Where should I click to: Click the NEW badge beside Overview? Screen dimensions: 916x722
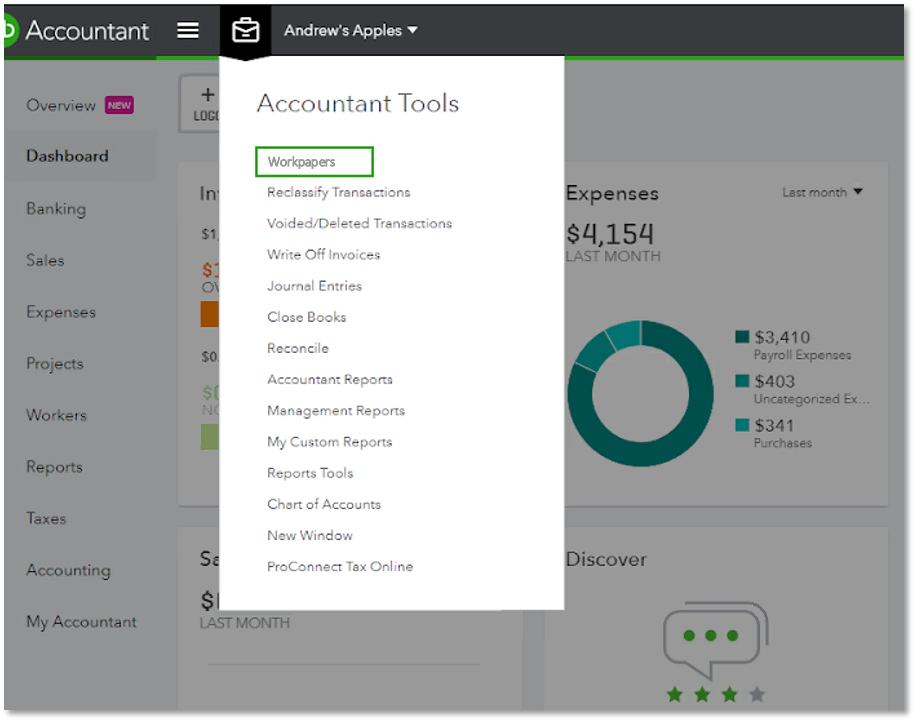tap(119, 105)
